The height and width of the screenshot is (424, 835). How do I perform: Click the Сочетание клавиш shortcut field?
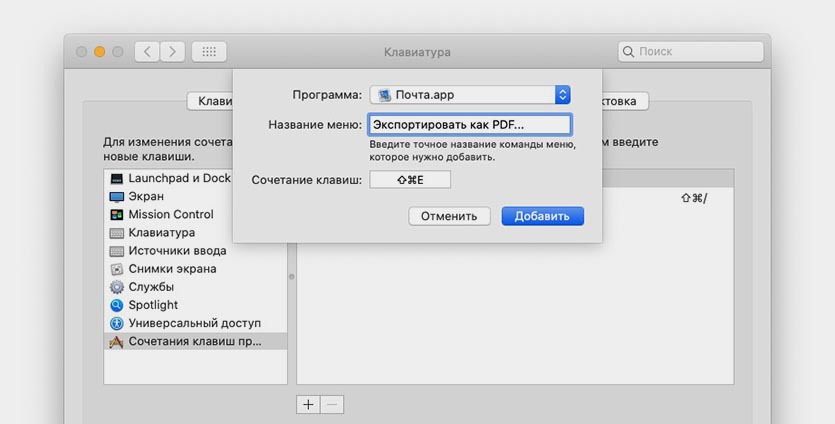coord(410,180)
